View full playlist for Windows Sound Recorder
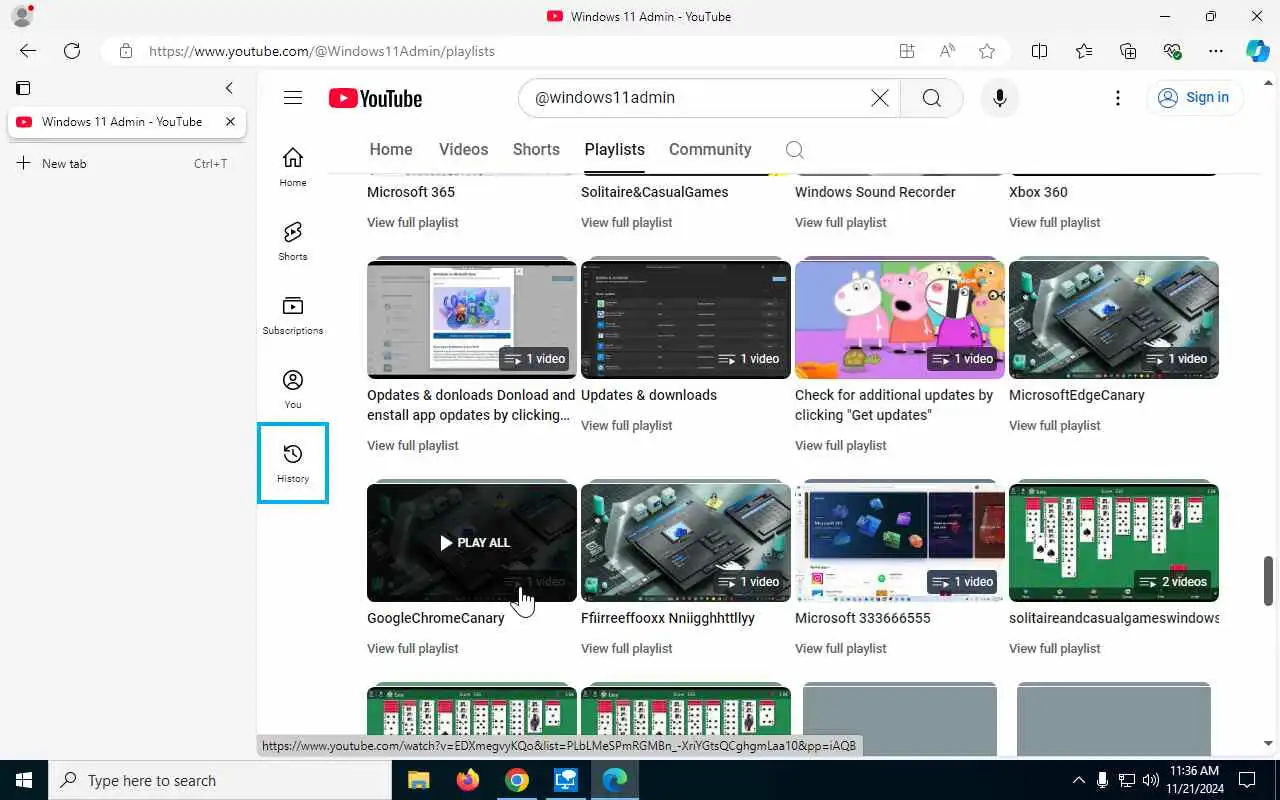 pyautogui.click(x=841, y=223)
